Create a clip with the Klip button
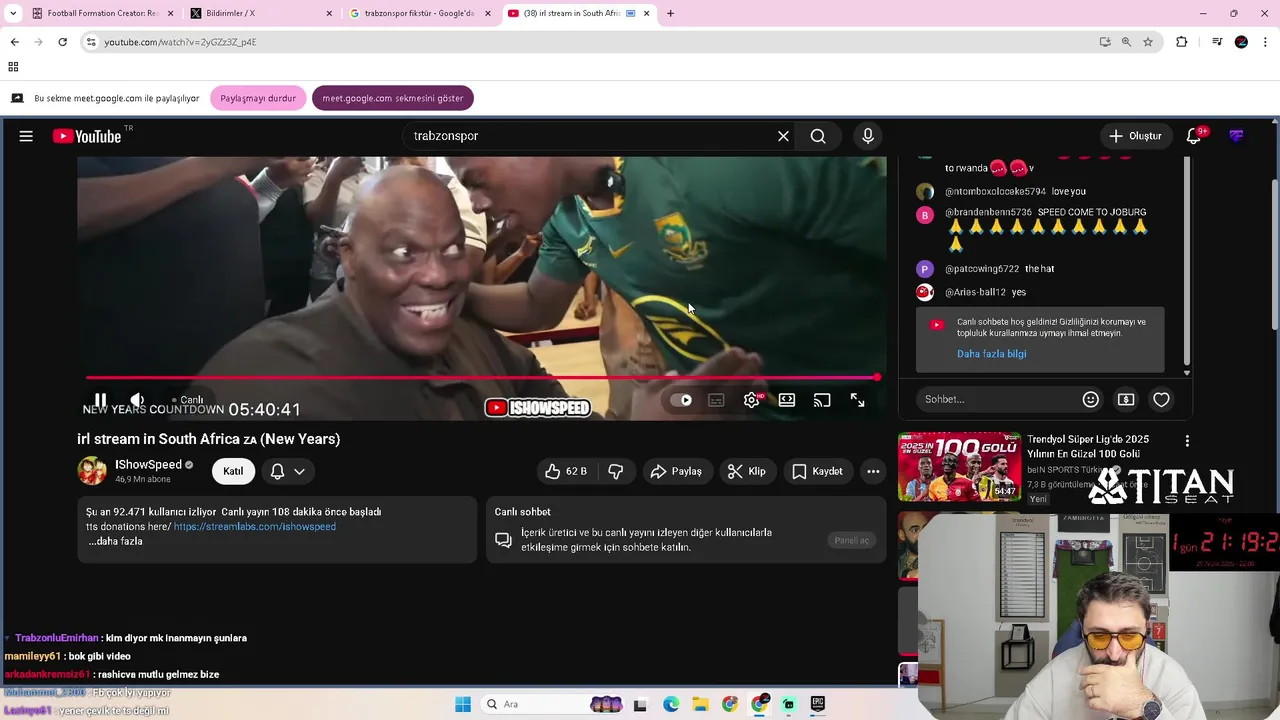This screenshot has height=720, width=1280. [747, 471]
